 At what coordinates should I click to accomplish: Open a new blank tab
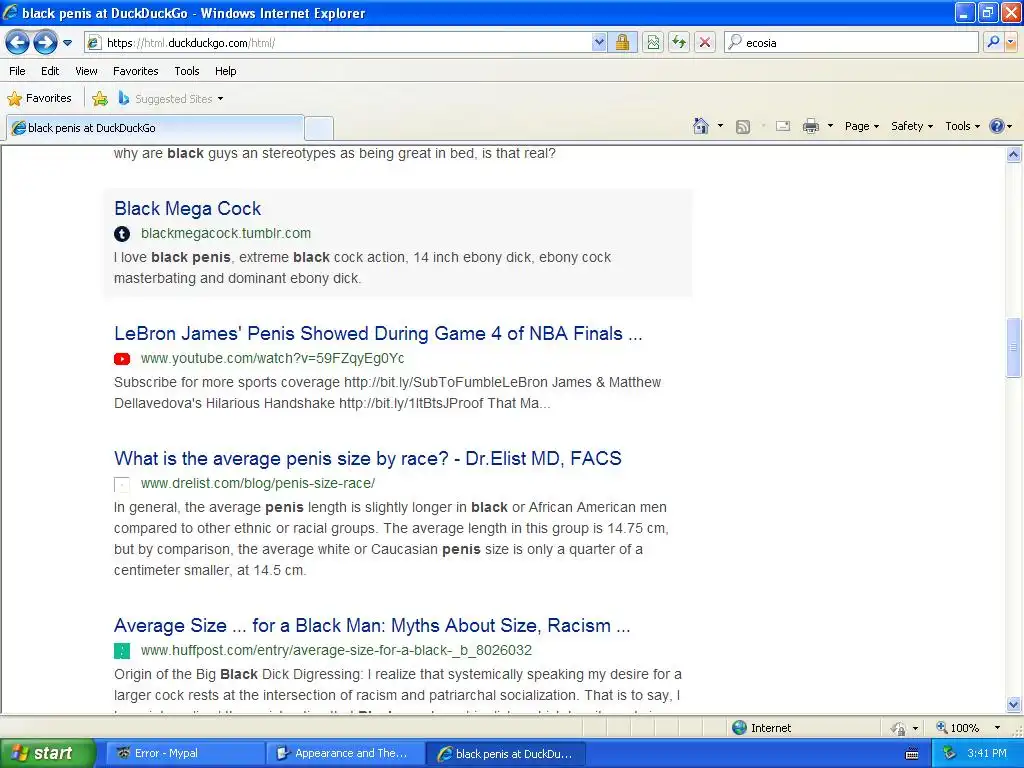pyautogui.click(x=319, y=129)
